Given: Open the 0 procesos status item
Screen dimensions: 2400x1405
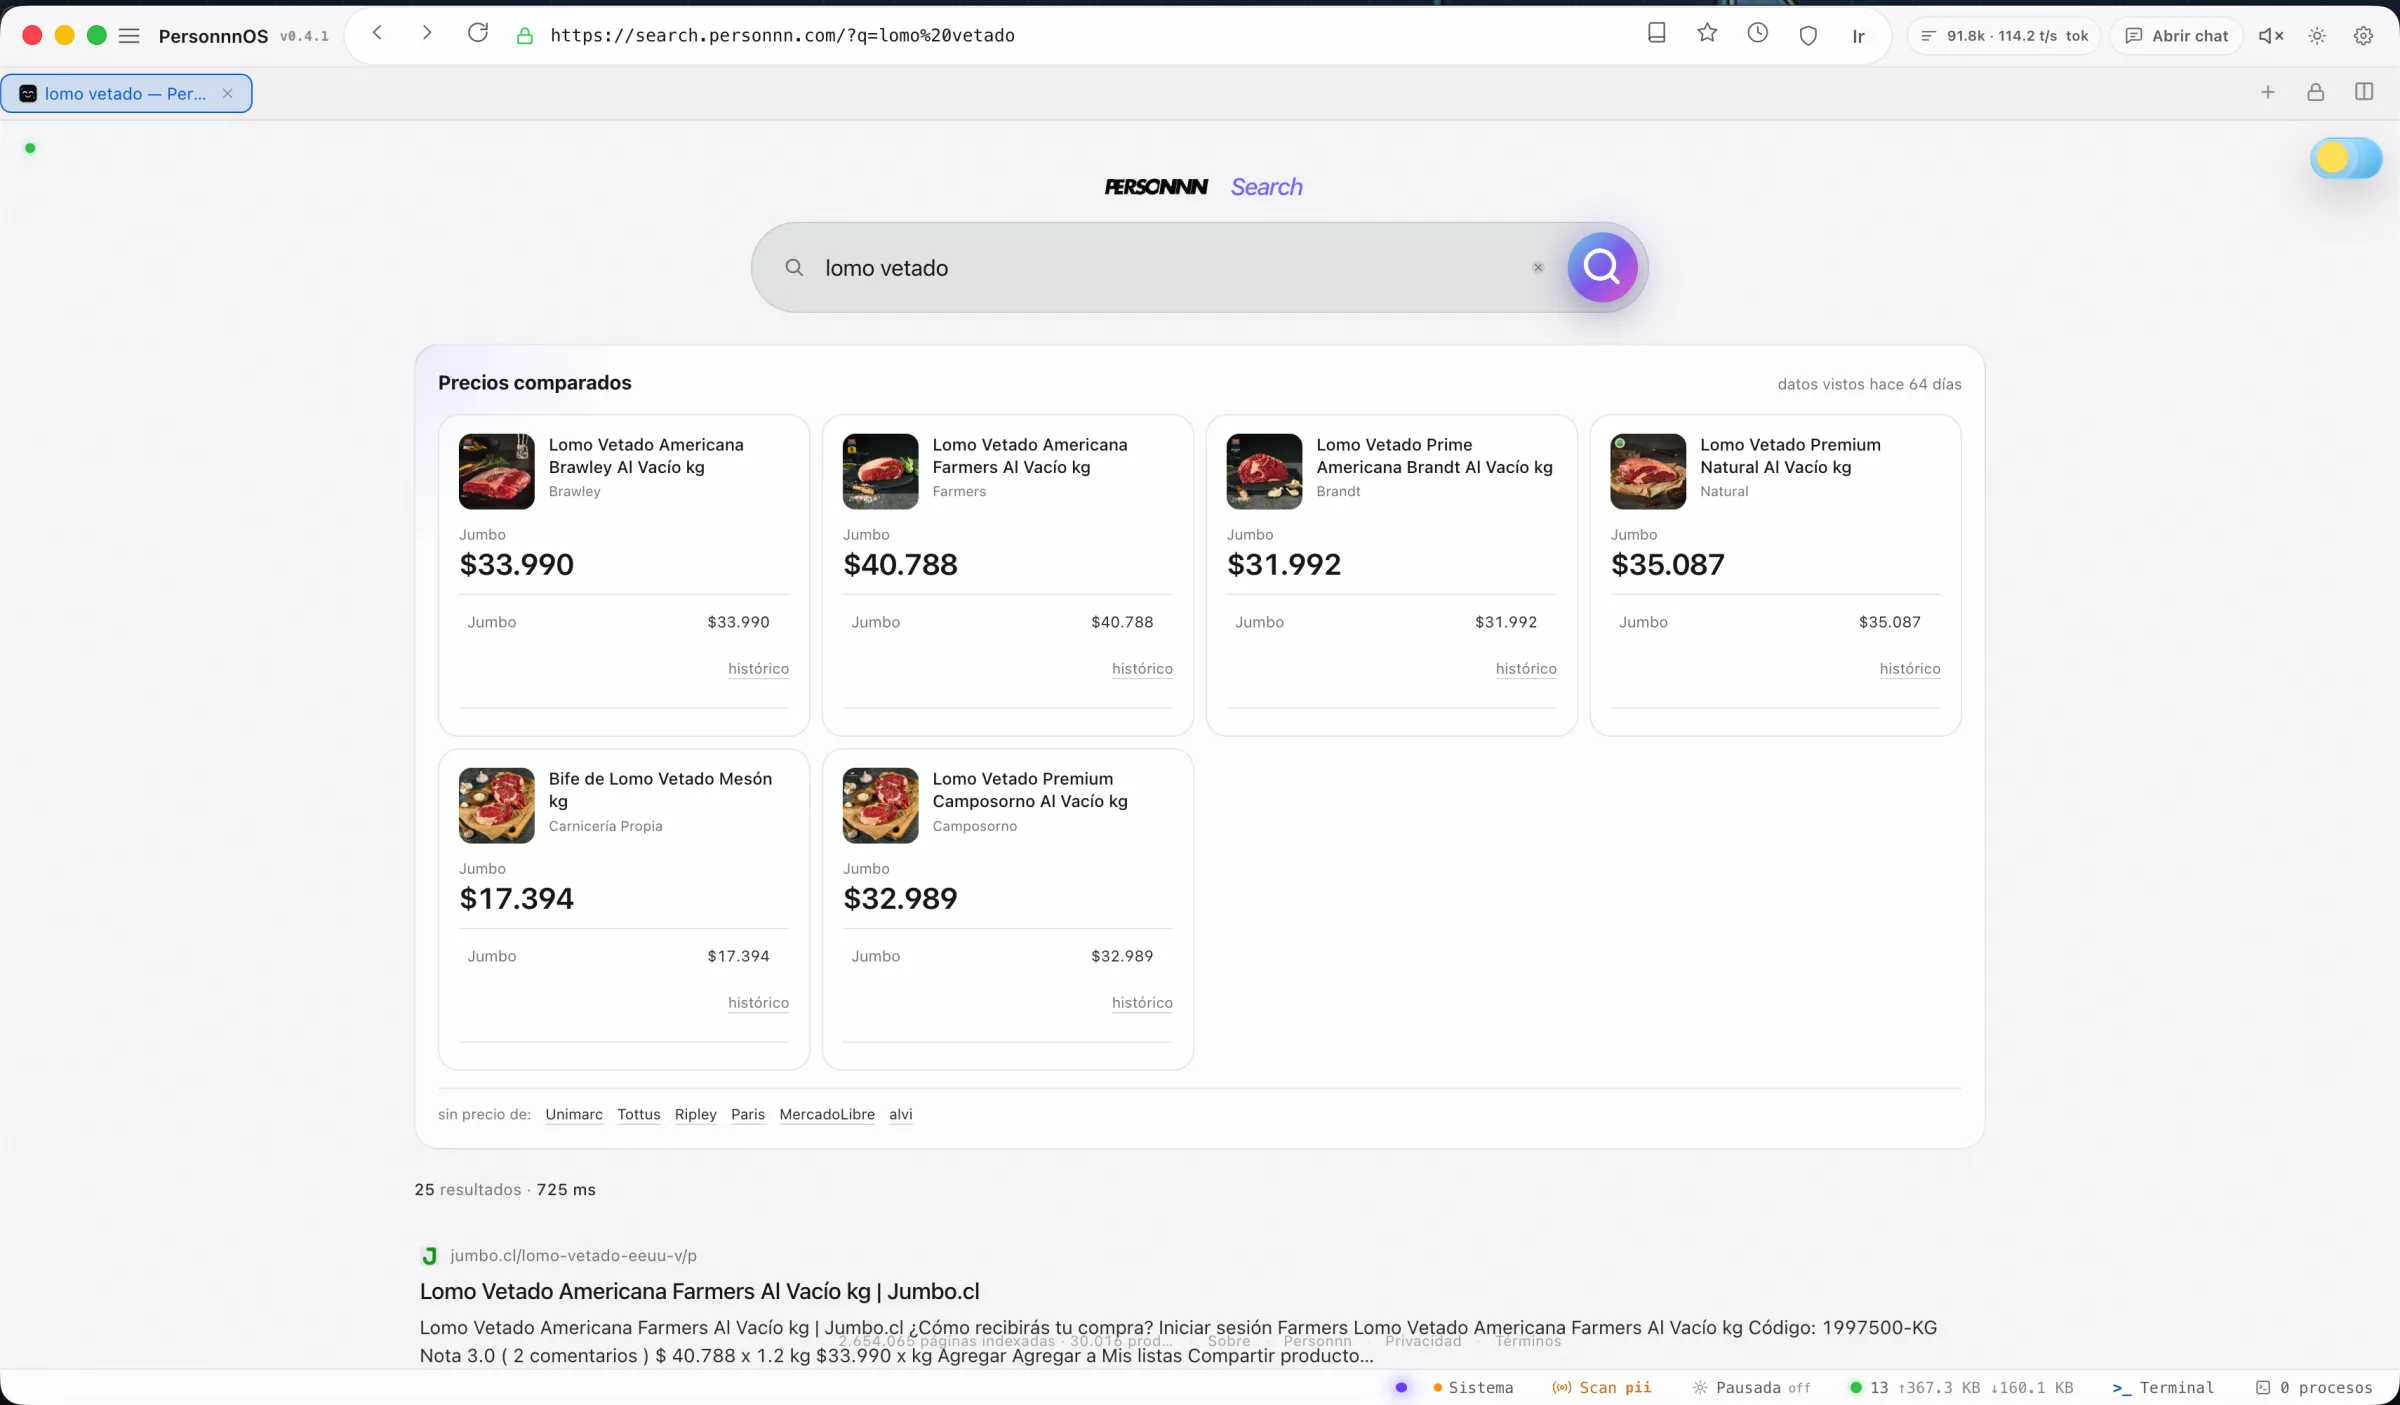Looking at the screenshot, I should tap(2314, 1387).
